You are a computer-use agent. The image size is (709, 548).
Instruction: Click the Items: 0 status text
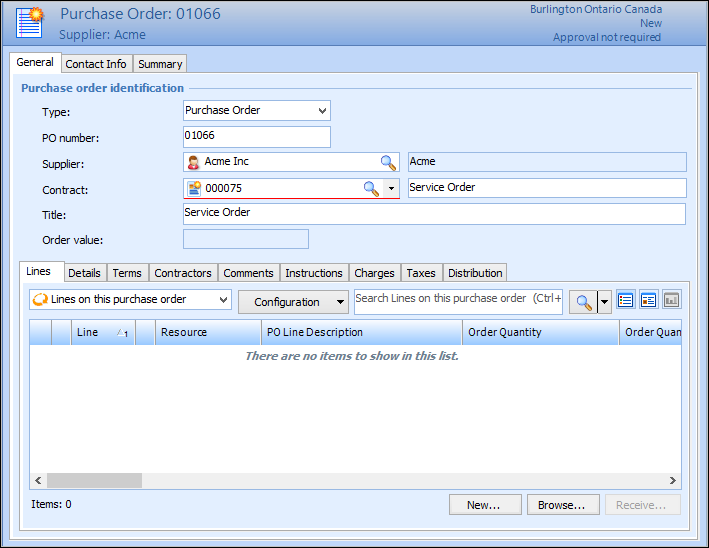[51, 504]
